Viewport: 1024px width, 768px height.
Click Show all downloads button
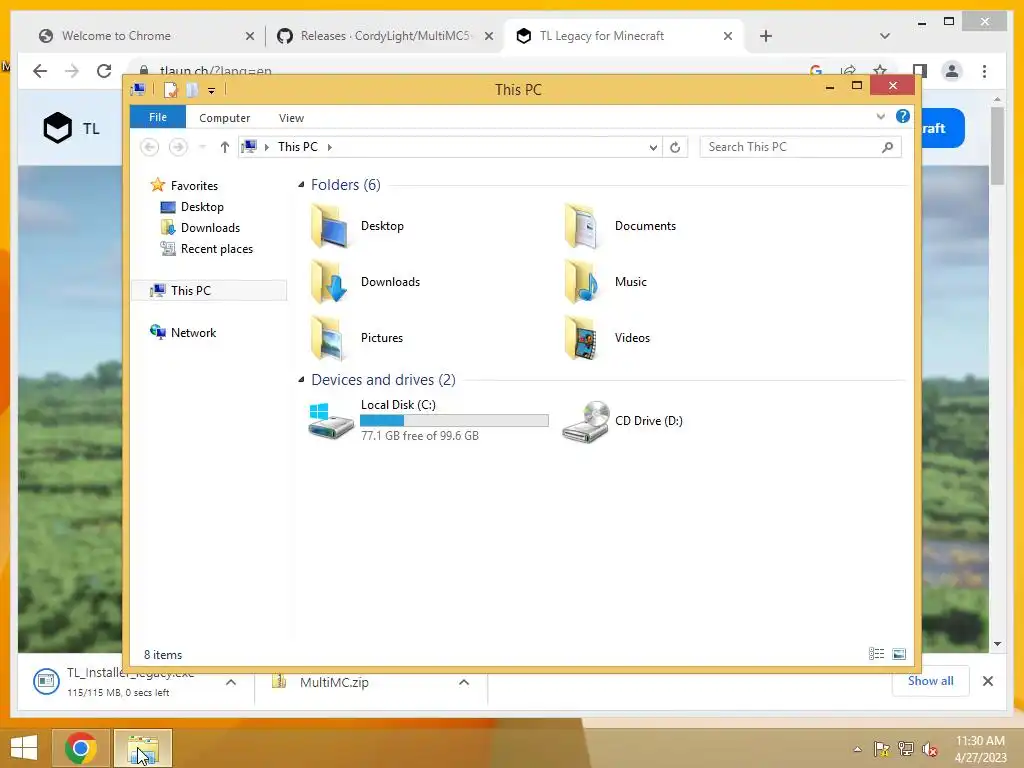[930, 680]
